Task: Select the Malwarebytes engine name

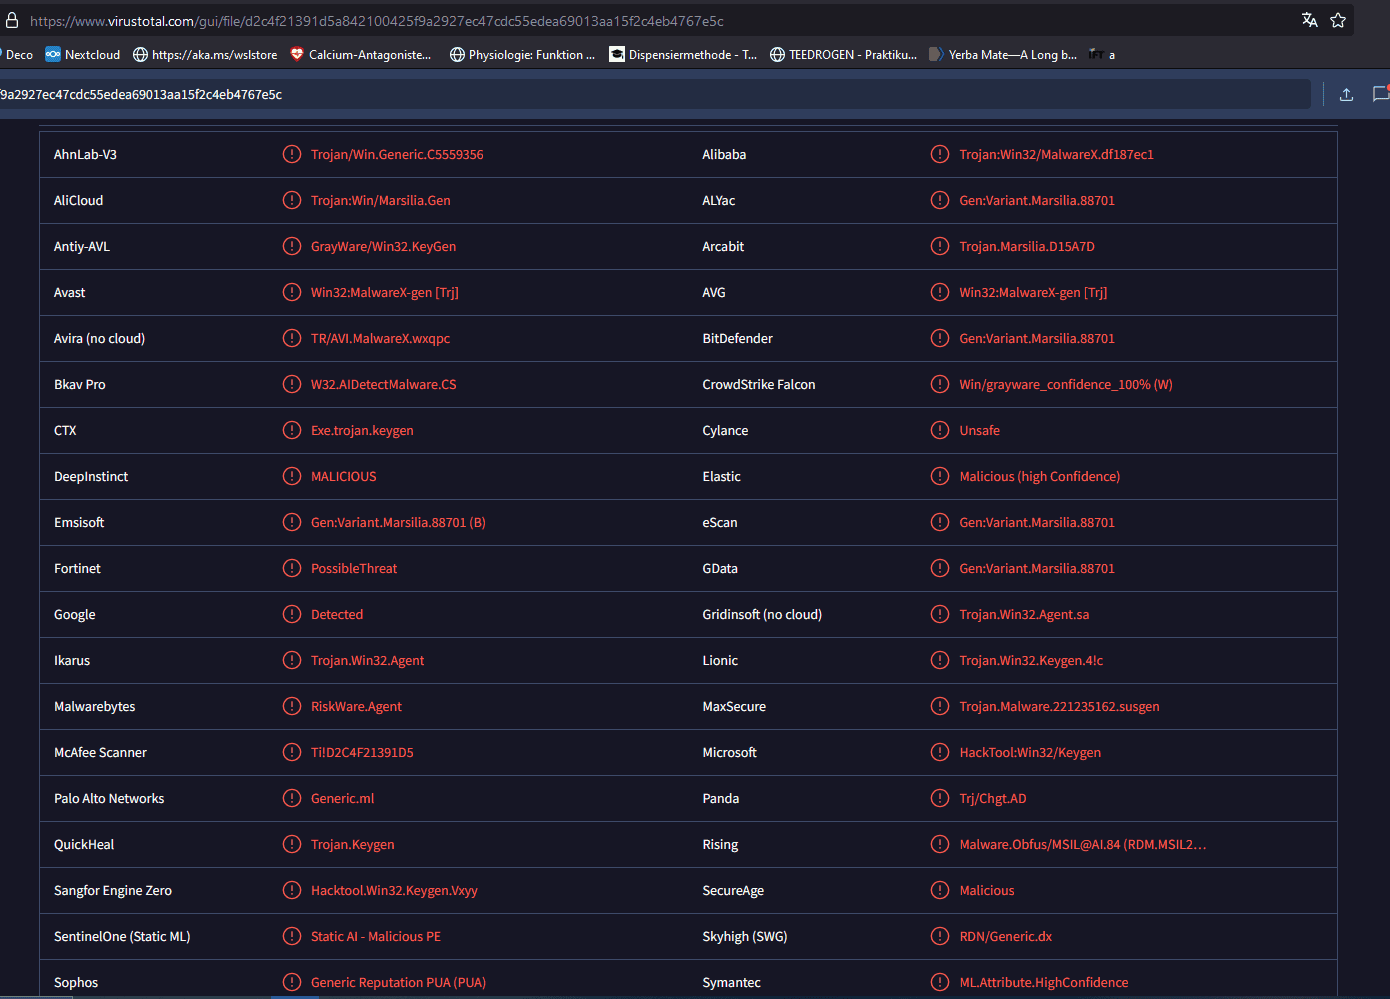Action: pyautogui.click(x=94, y=706)
